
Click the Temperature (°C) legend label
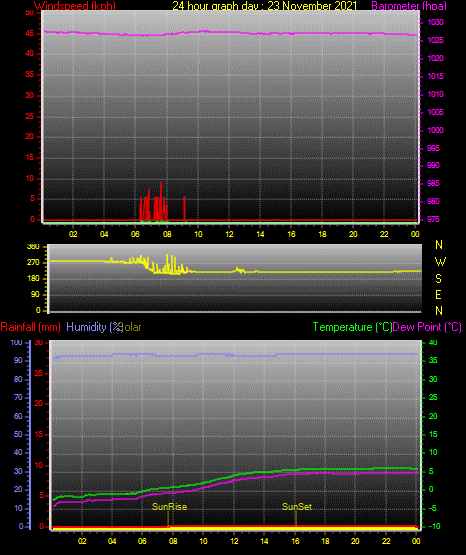(352, 327)
